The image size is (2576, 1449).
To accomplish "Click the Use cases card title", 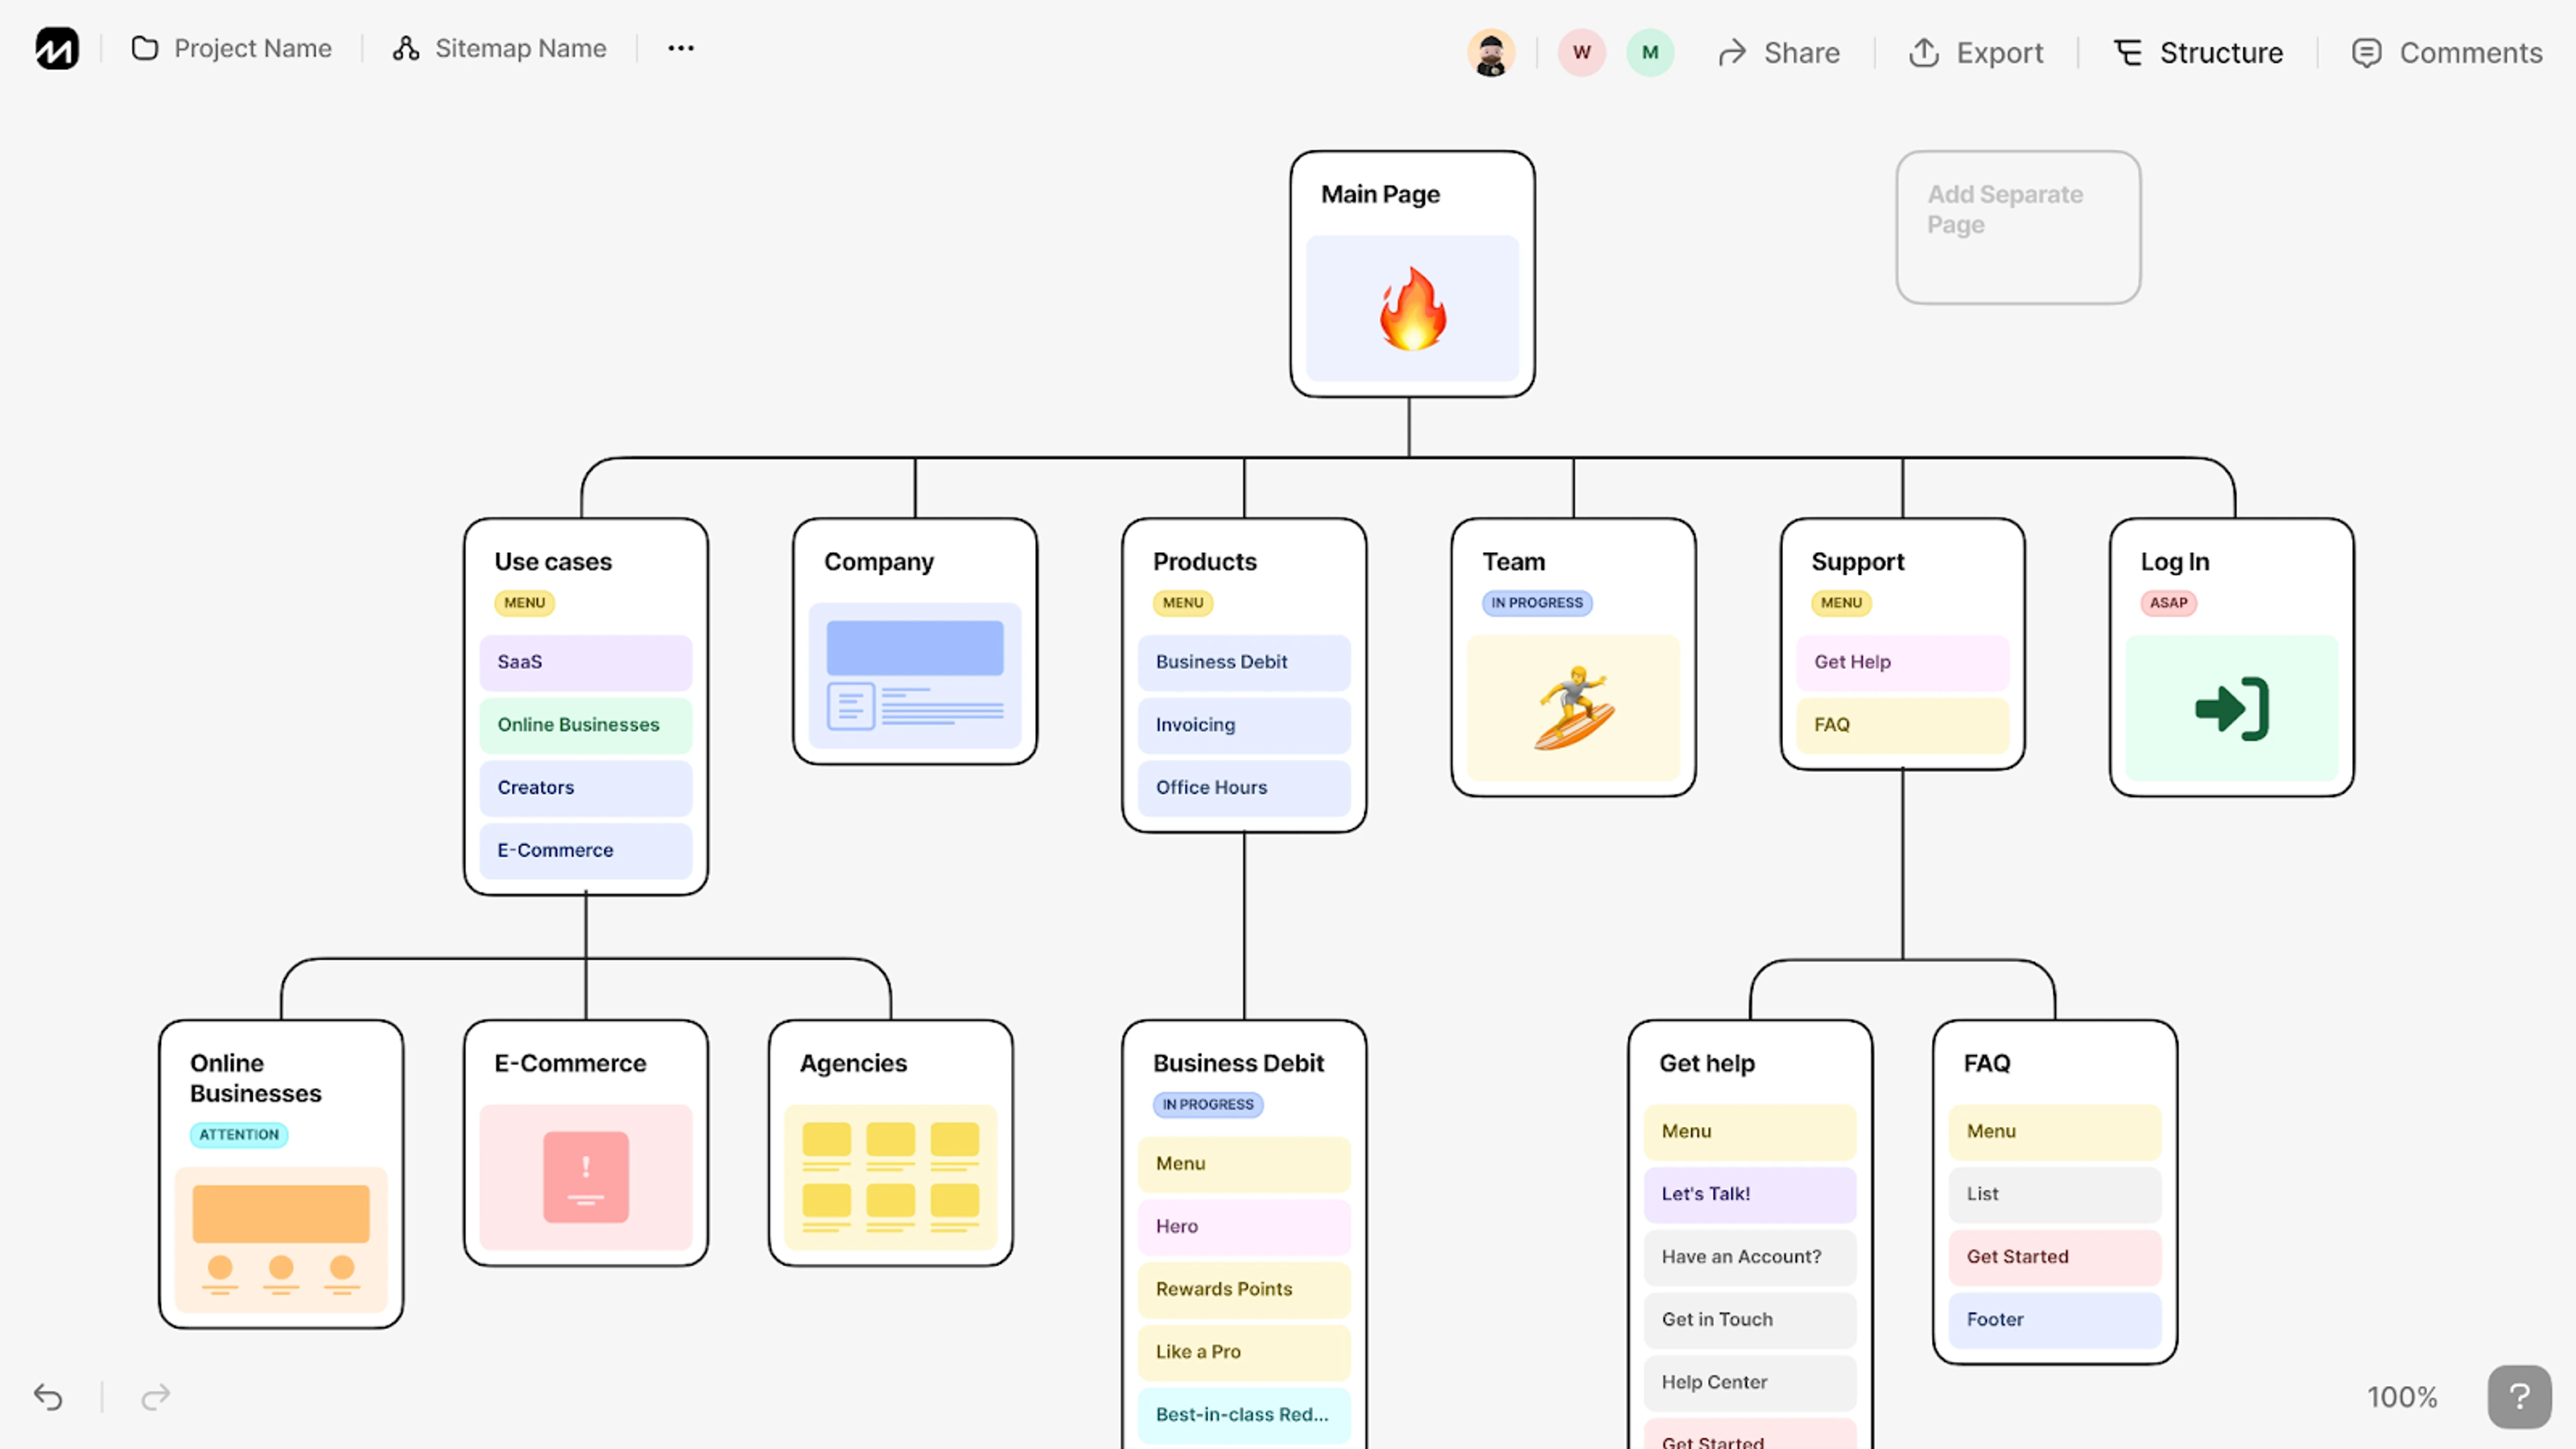I will tap(553, 562).
